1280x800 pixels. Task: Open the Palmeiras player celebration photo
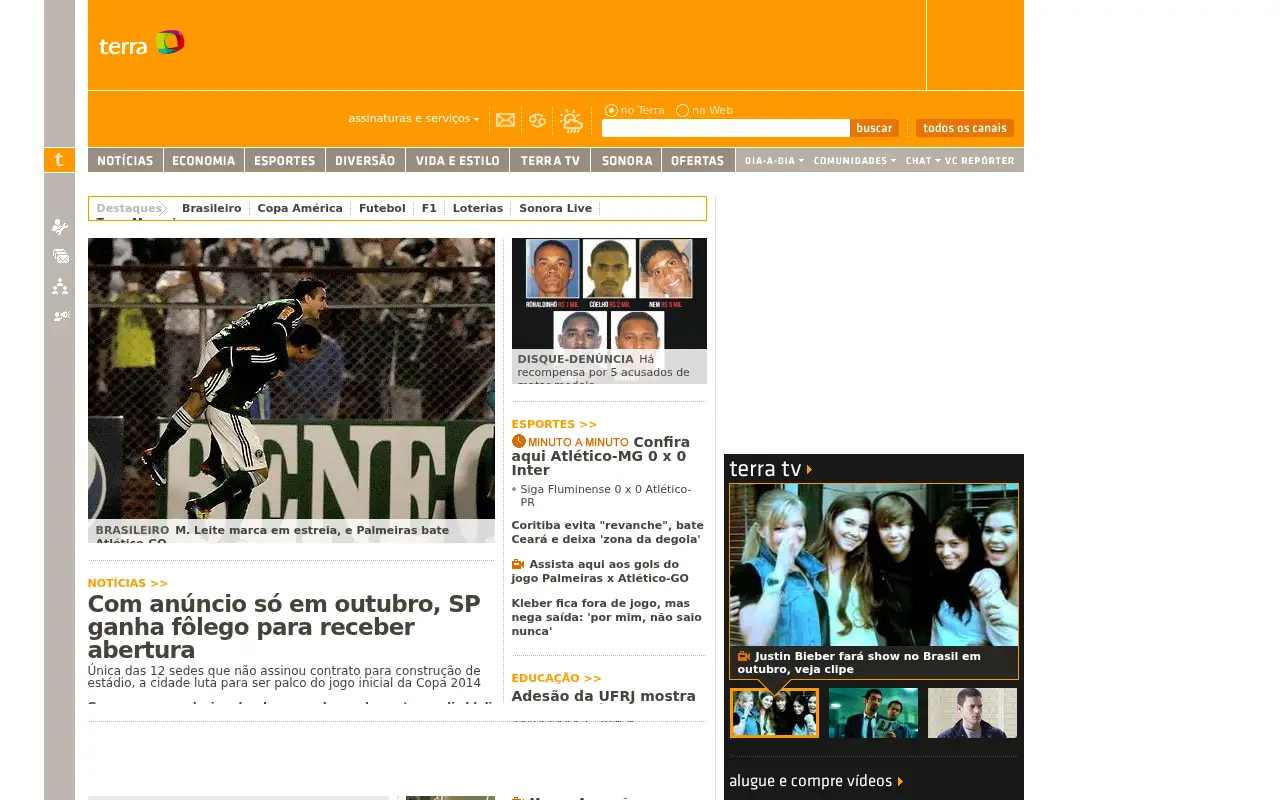pos(291,390)
